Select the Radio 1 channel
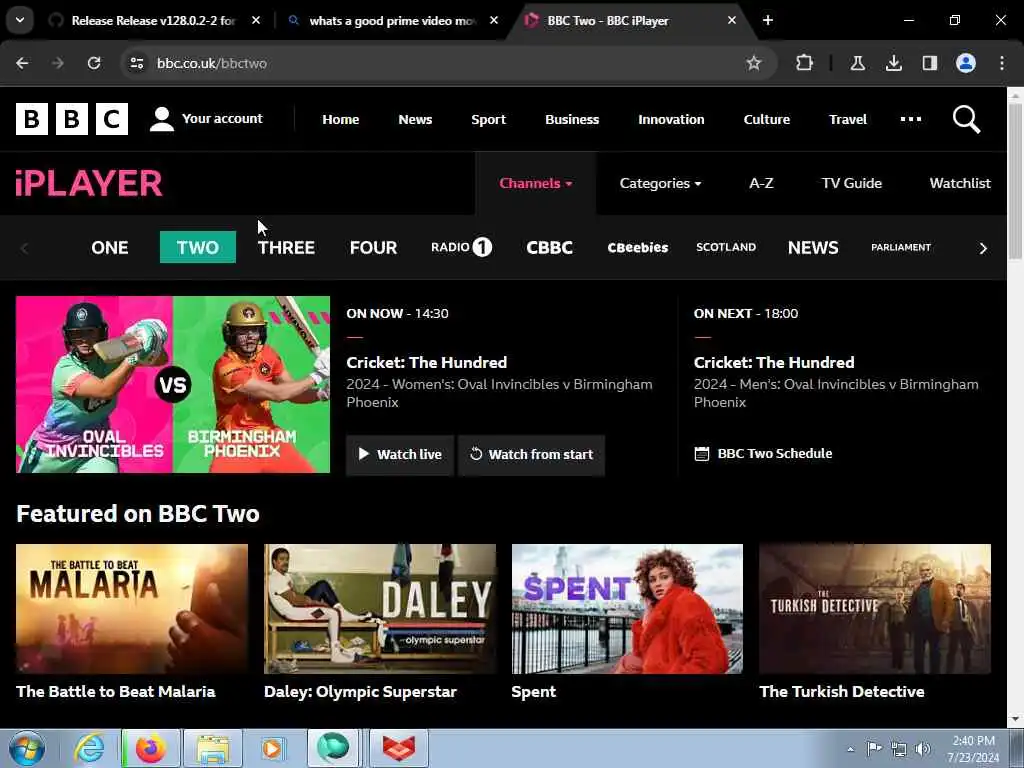 (x=461, y=248)
